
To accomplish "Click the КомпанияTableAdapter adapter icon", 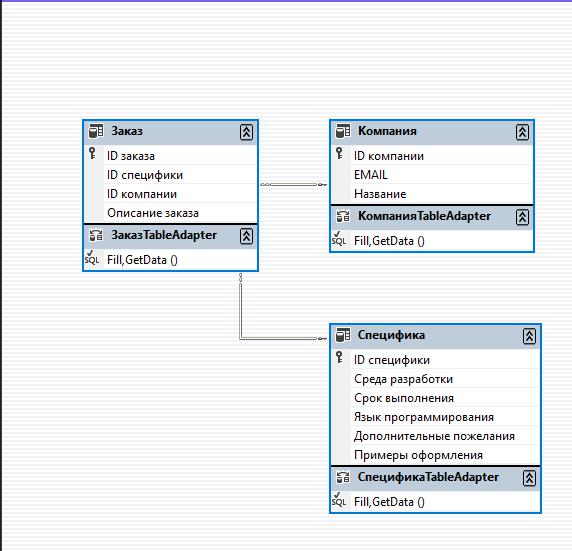I will pyautogui.click(x=343, y=216).
